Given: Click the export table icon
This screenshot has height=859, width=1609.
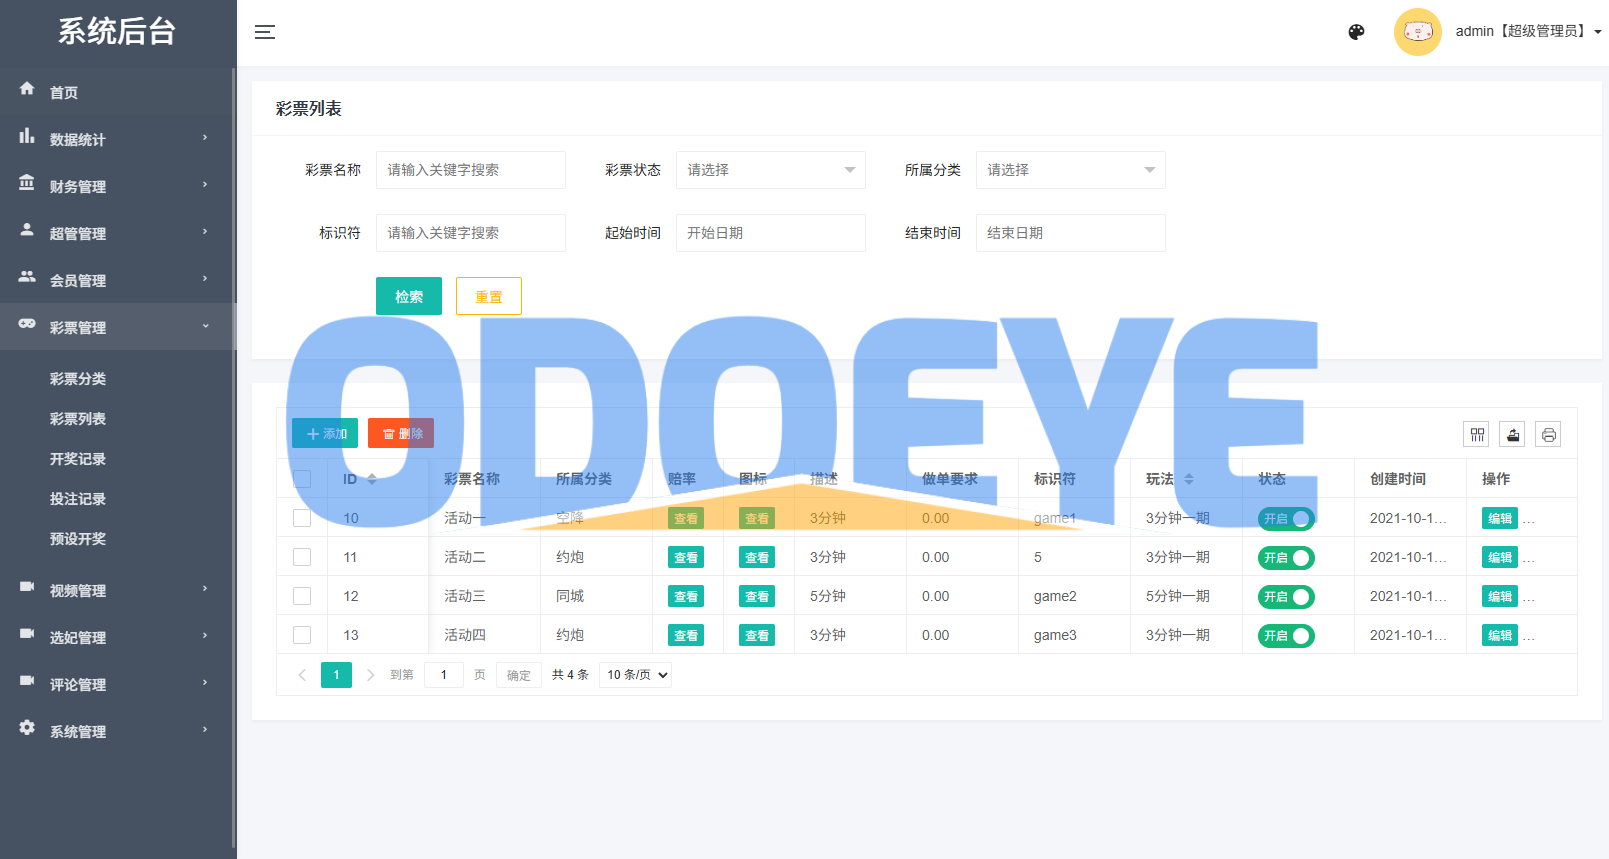Looking at the screenshot, I should [x=1512, y=434].
